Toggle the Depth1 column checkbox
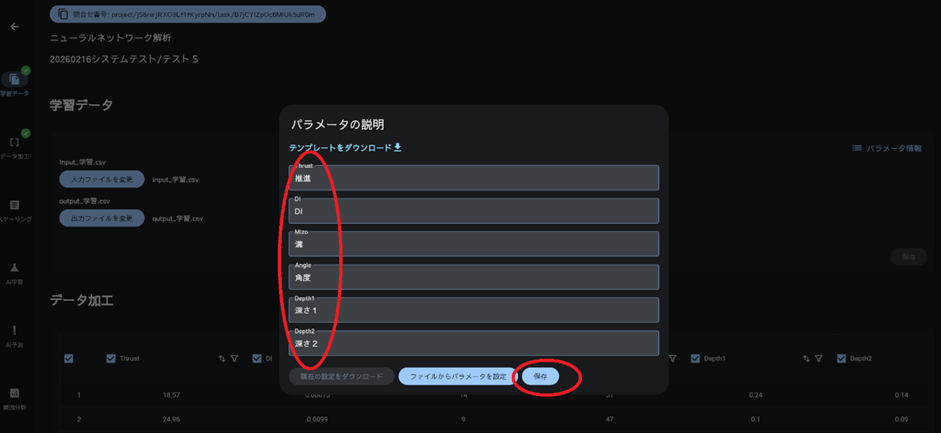Screen dimensions: 941x433 click(x=695, y=359)
